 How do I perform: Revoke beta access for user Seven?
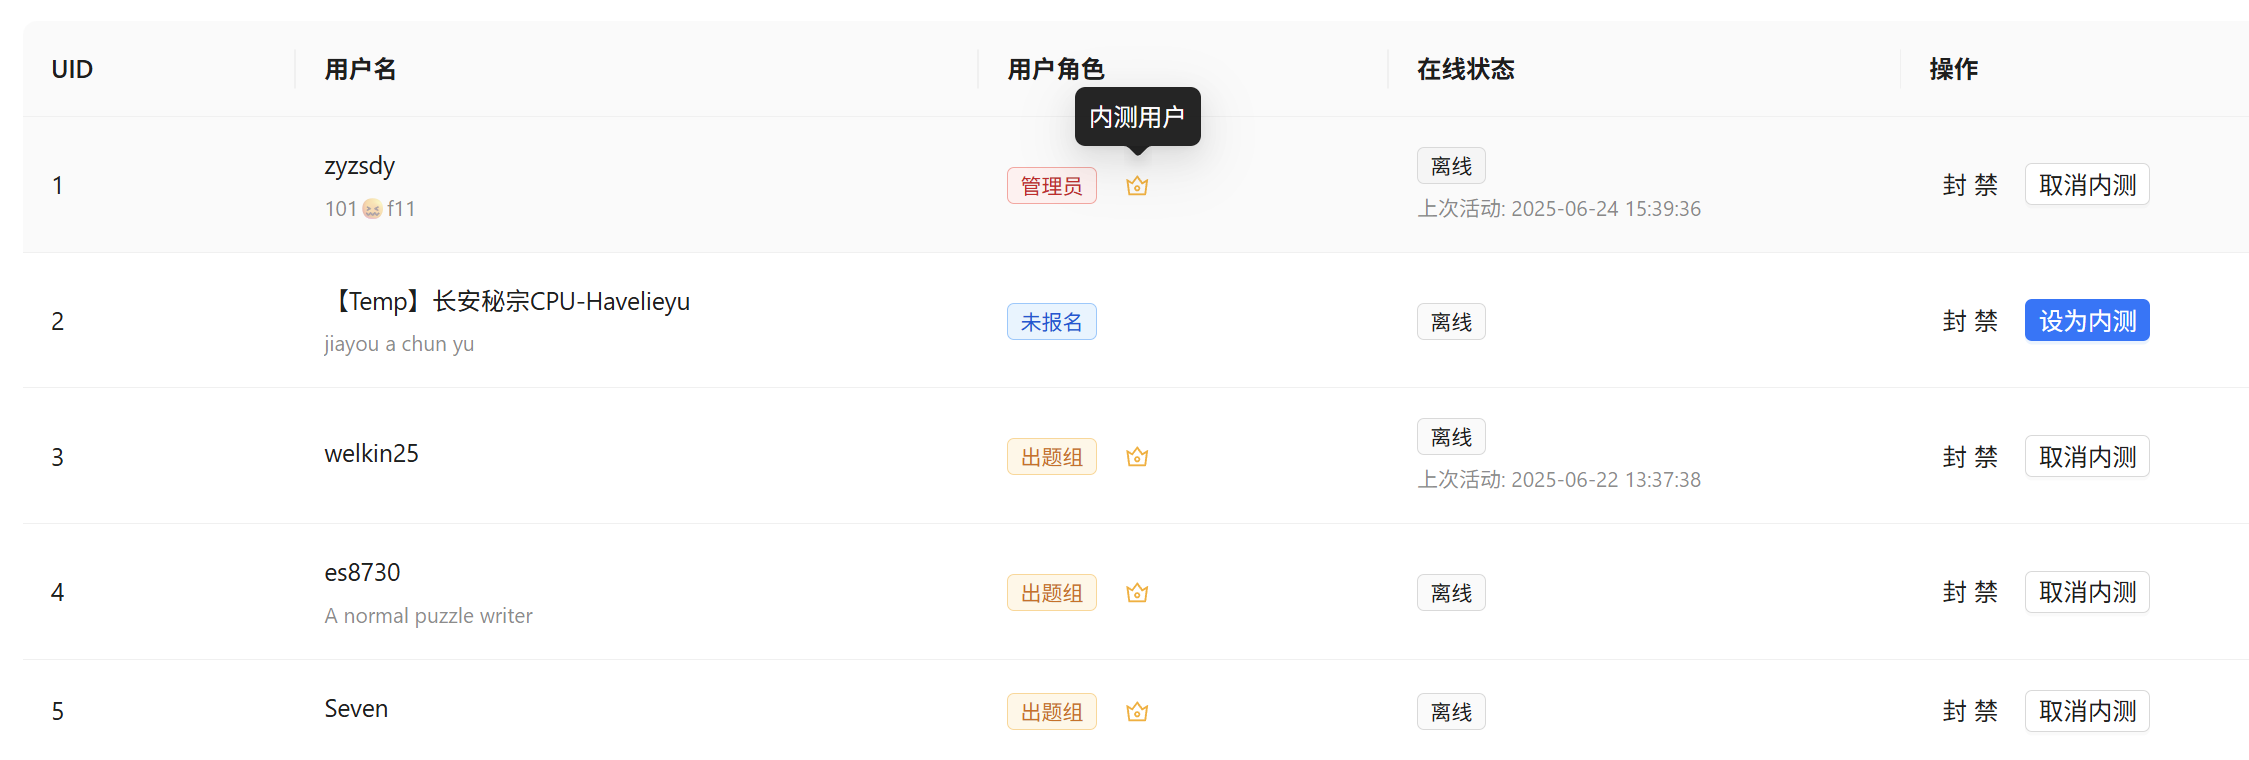coord(2086,711)
